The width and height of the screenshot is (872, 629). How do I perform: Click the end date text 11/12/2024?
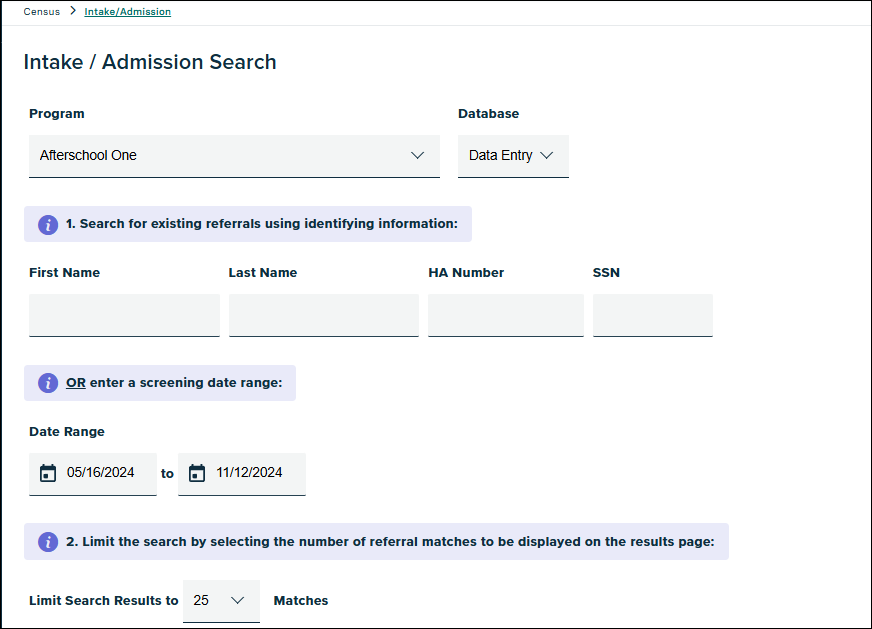[x=249, y=473]
